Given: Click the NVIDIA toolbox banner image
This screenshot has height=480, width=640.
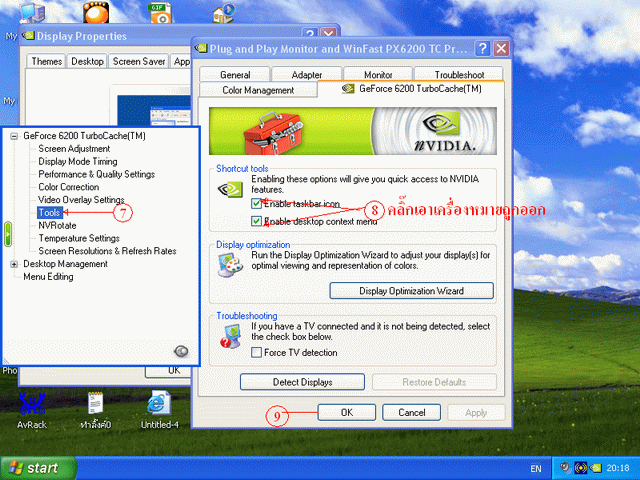Looking at the screenshot, I should tap(353, 131).
